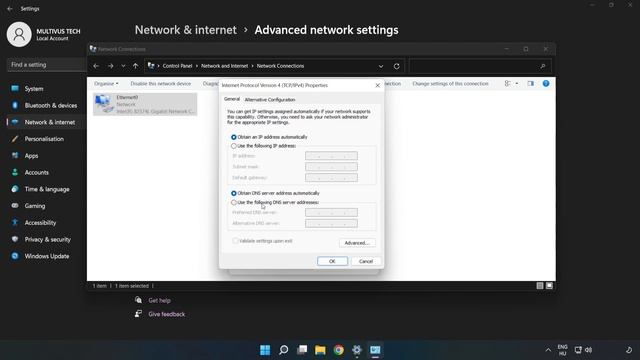640x360 pixels.
Task: Click the Subnet mask input field
Action: tap(331, 167)
